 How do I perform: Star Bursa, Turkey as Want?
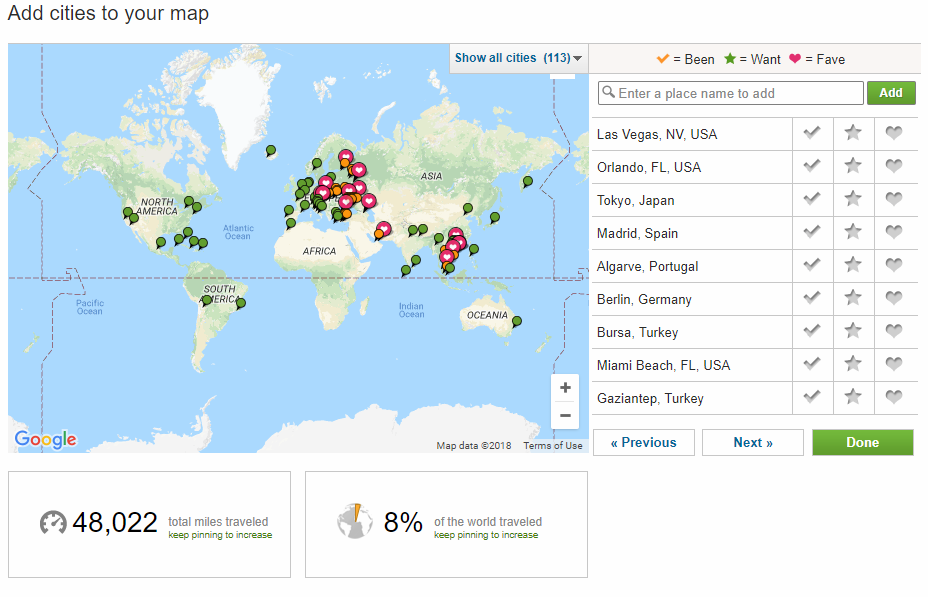click(853, 331)
